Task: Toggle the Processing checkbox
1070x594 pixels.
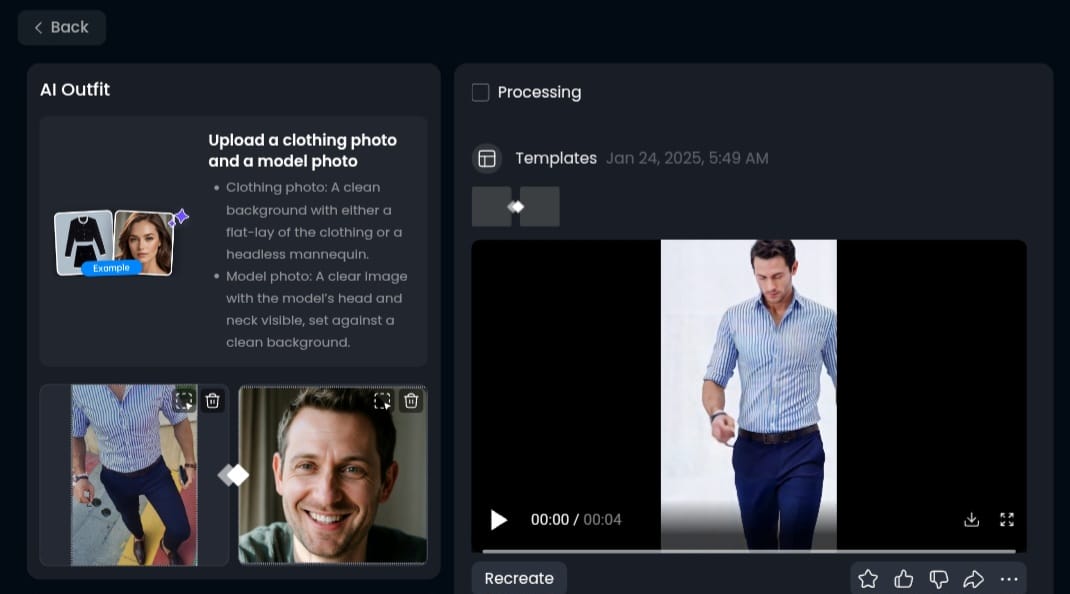Action: coord(480,92)
